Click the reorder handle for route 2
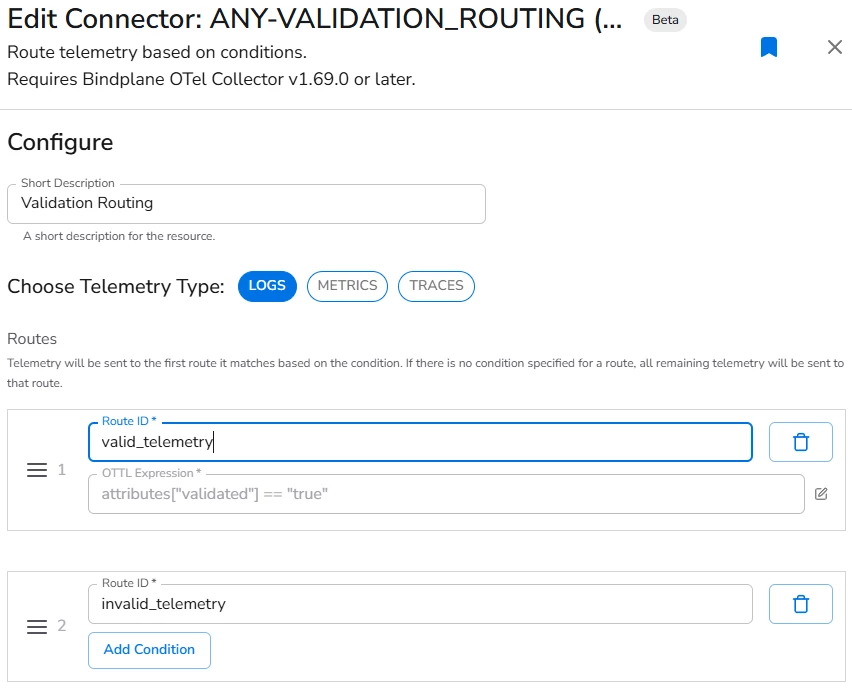The image size is (852, 688). (36, 626)
